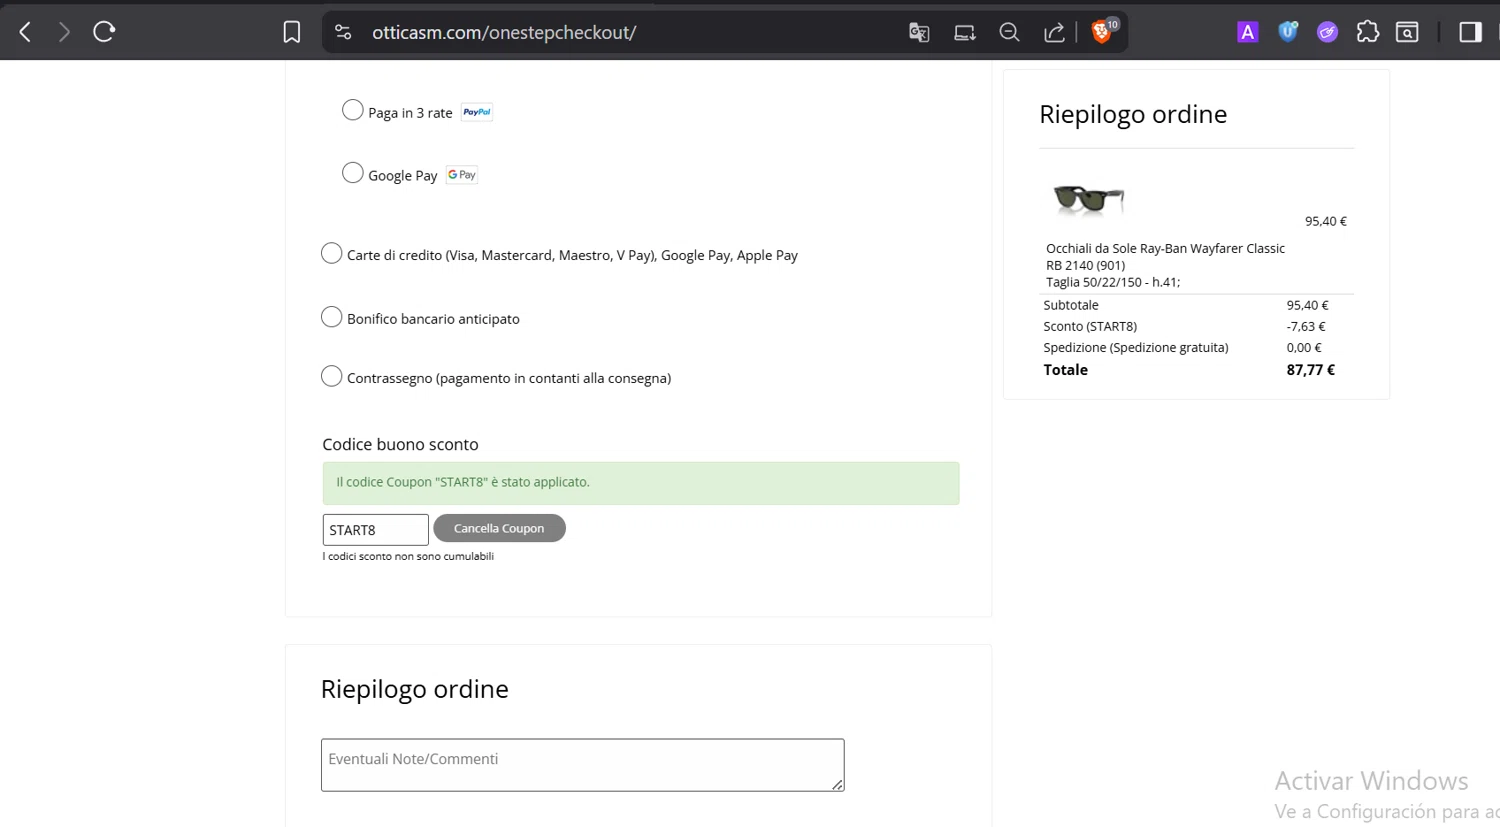Click the G Pay logo beside Google Pay
Viewport: 1500px width, 827px height.
[x=462, y=175]
